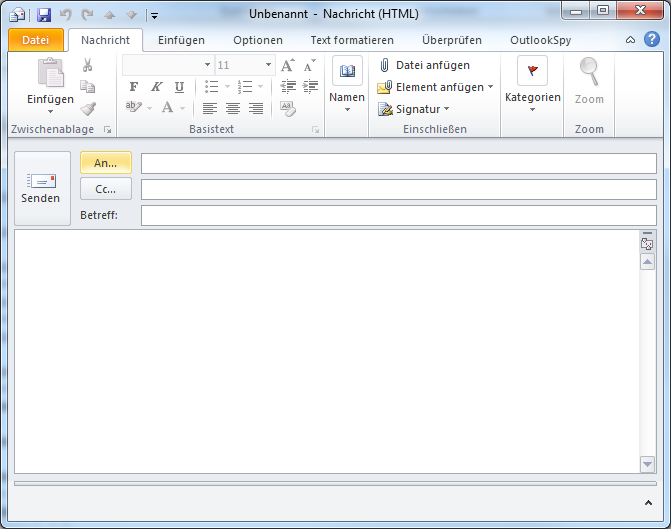Viewport: 671px width, 529px height.
Task: Open the Signatur dropdown
Action: point(413,110)
